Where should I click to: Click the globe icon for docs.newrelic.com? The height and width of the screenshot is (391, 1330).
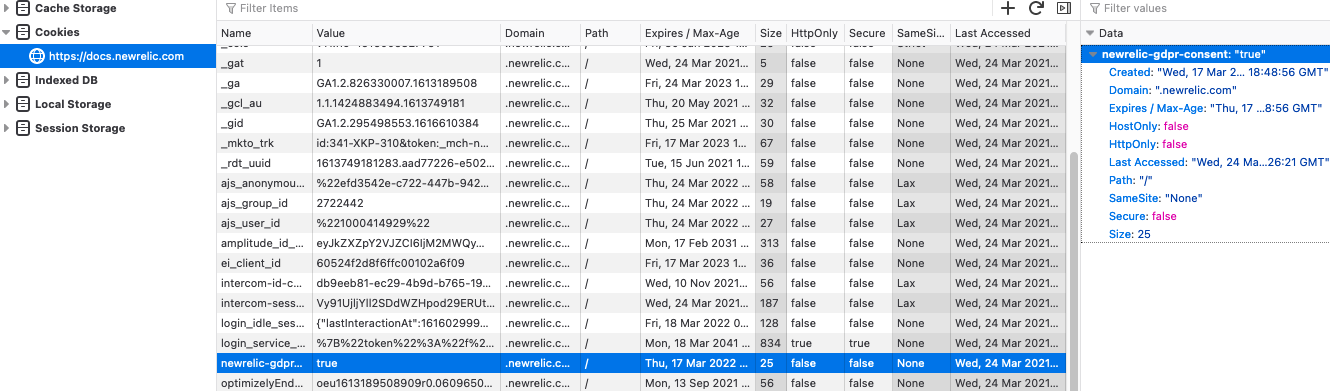[36, 56]
